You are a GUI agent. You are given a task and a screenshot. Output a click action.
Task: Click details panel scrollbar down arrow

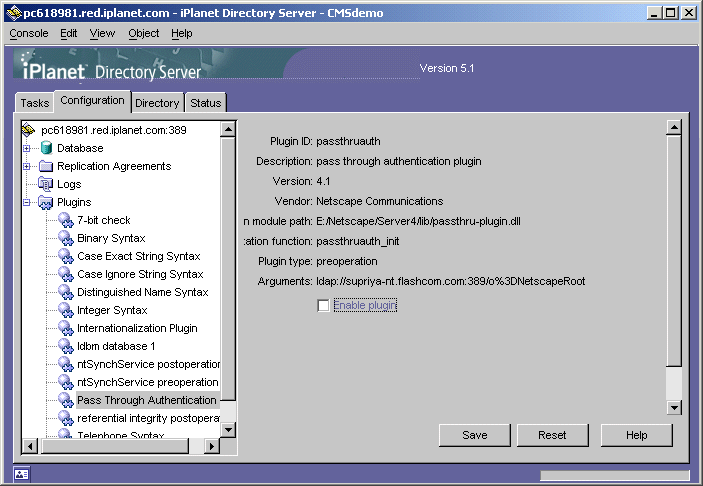(674, 408)
